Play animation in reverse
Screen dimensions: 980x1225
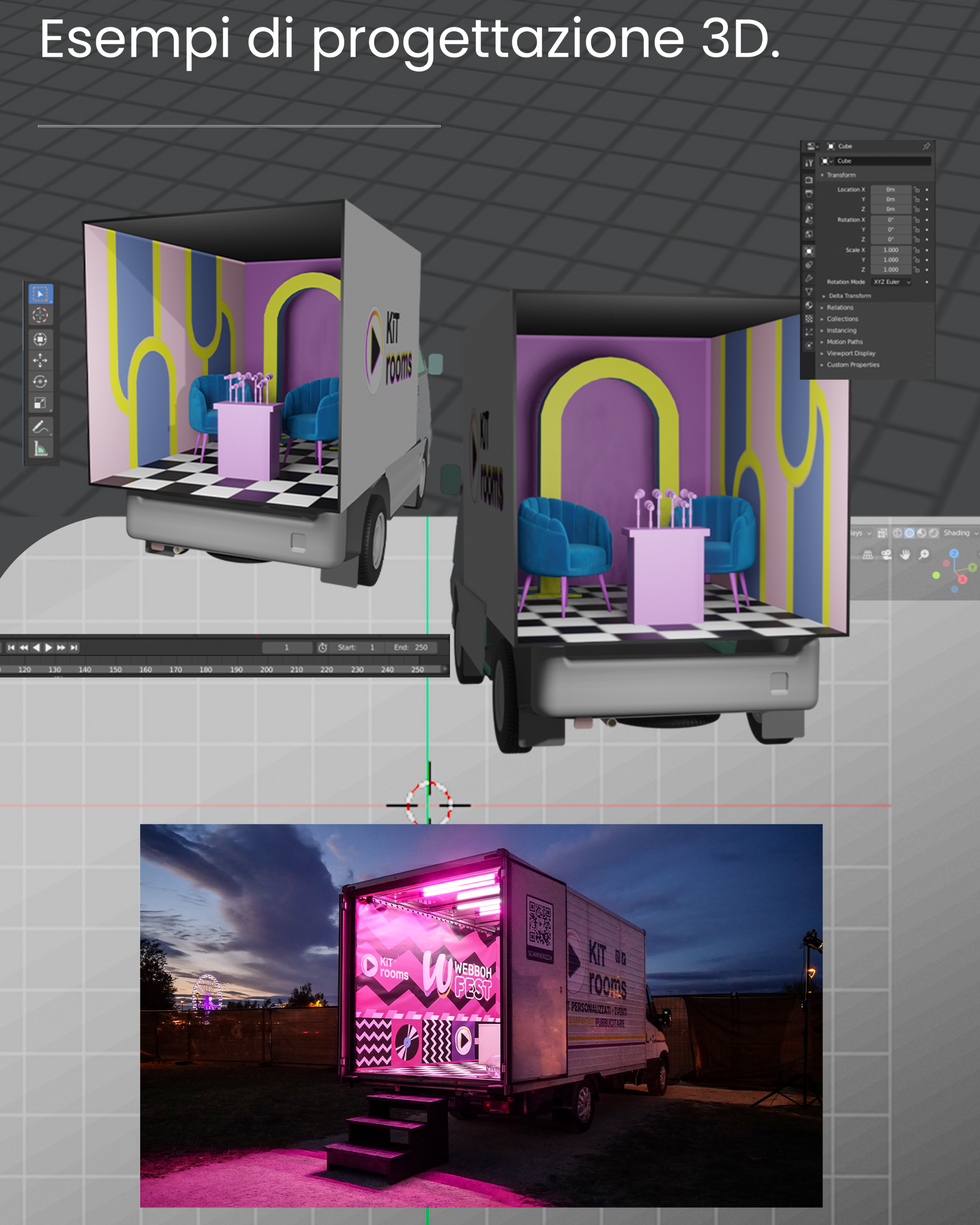36,647
